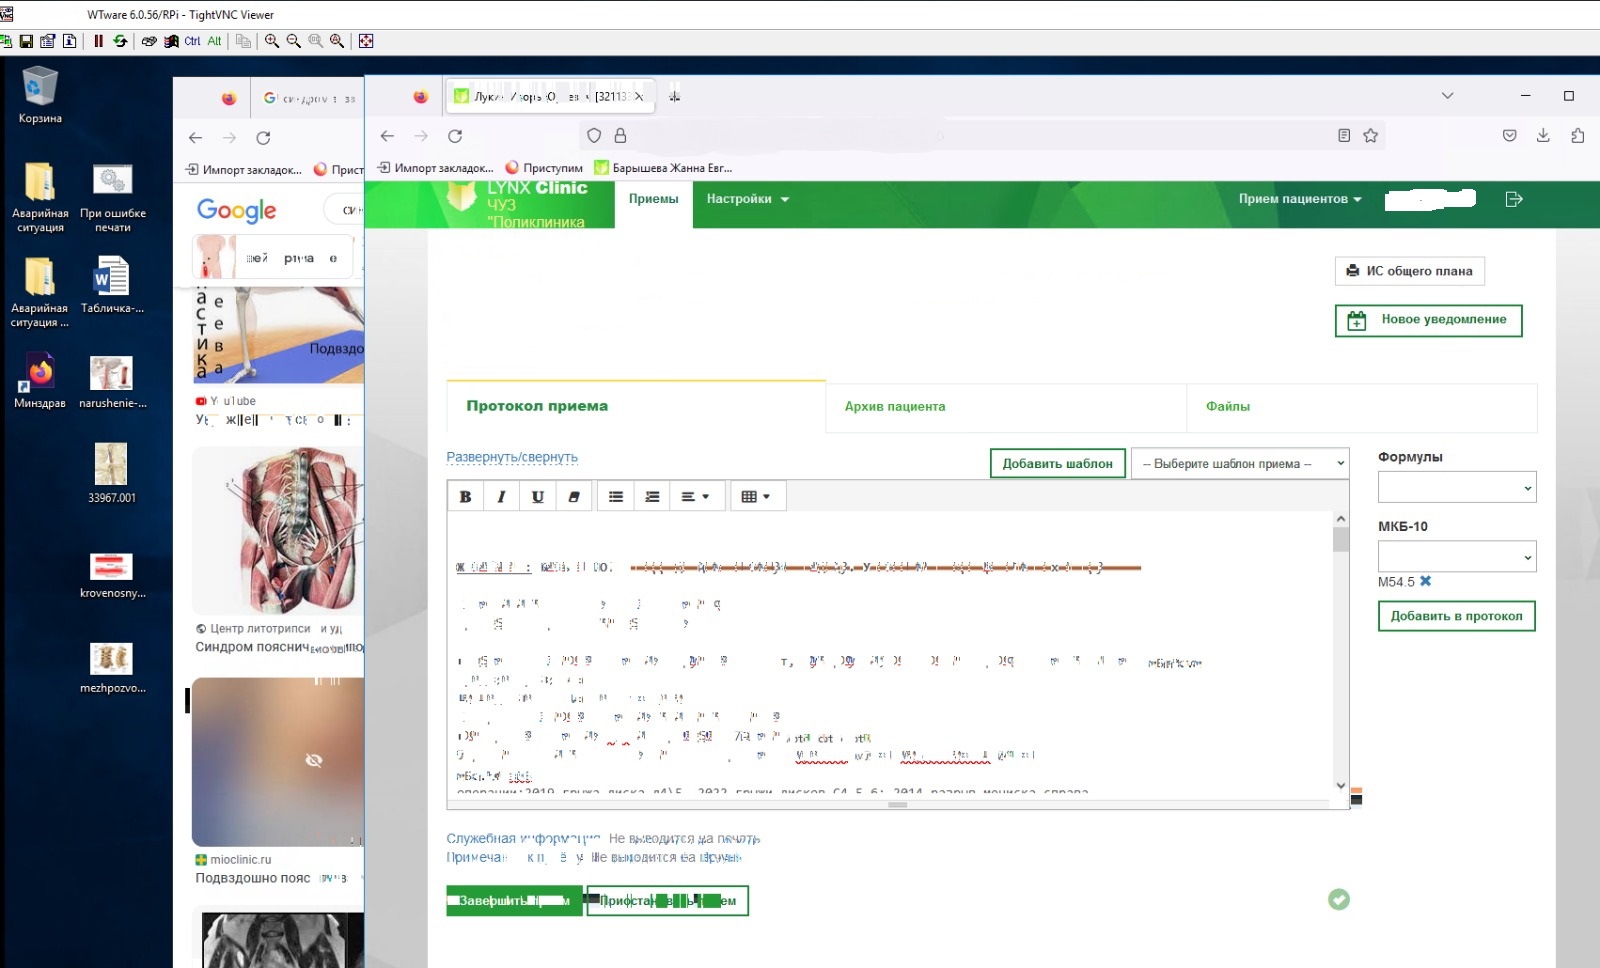Click the logout icon in green header
The height and width of the screenshot is (968, 1600).
[1514, 199]
